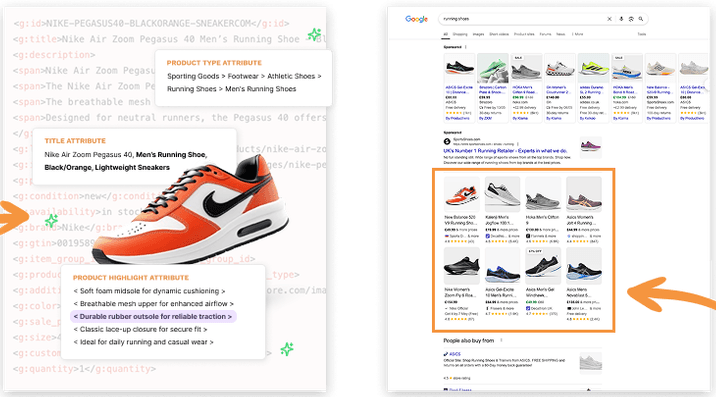
Task: Clear the search box with the X icon
Action: [x=609, y=19]
